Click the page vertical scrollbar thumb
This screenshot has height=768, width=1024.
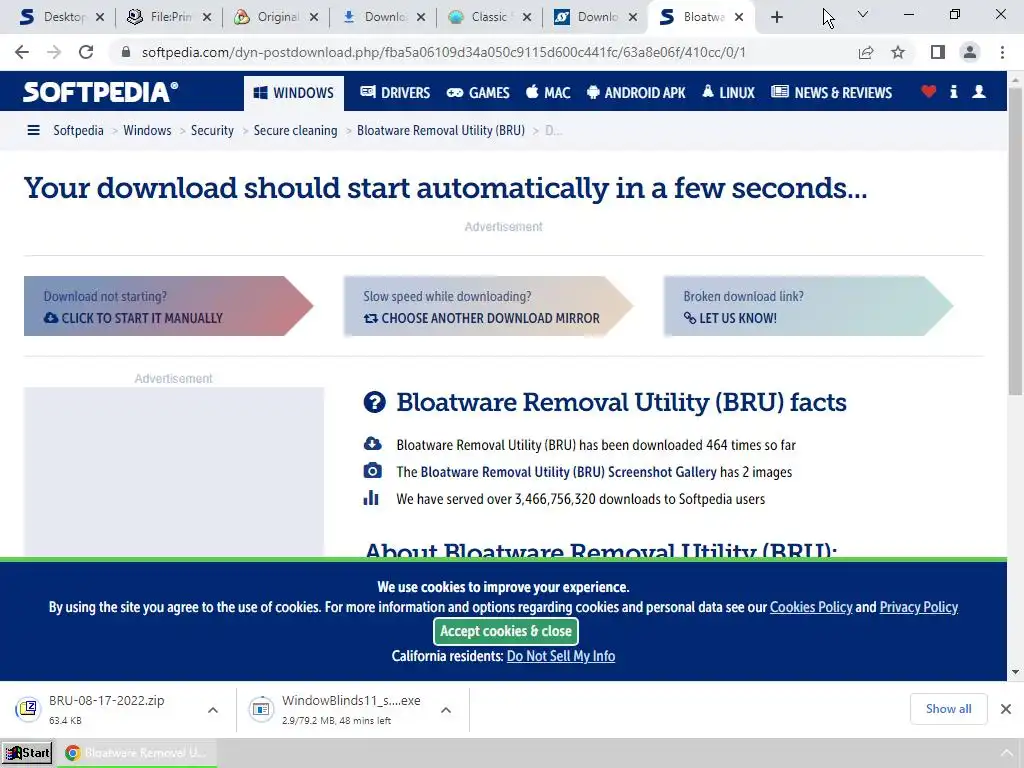click(x=1015, y=242)
